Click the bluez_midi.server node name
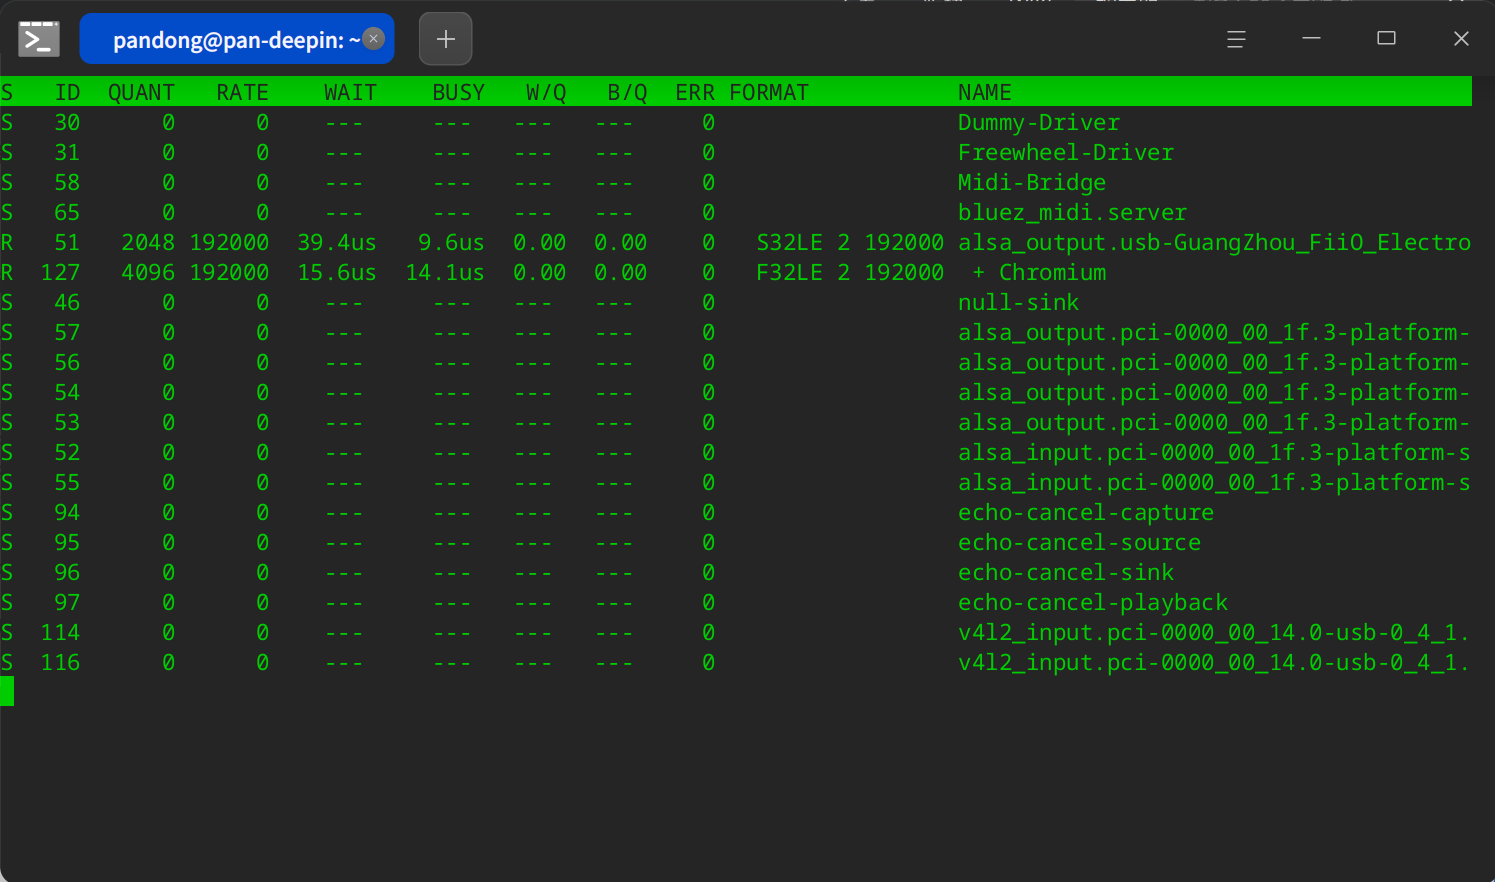Screen dimensions: 1495x882 point(1072,212)
